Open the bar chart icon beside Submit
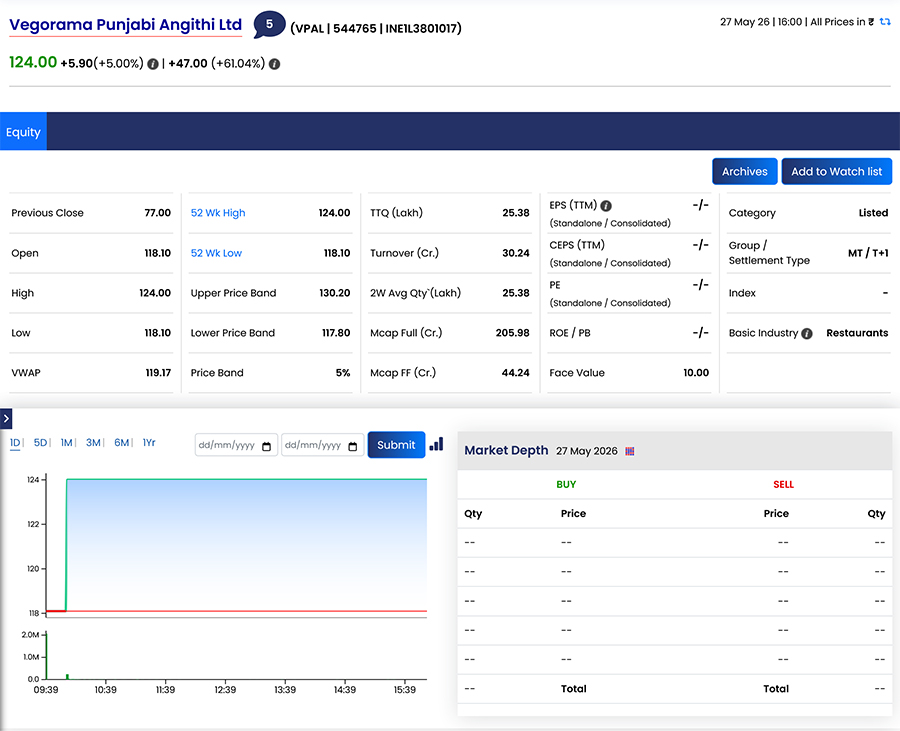 pos(436,444)
